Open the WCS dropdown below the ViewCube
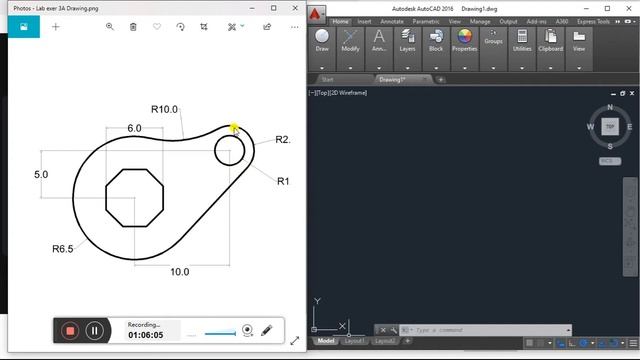This screenshot has width=640, height=360. [x=610, y=161]
